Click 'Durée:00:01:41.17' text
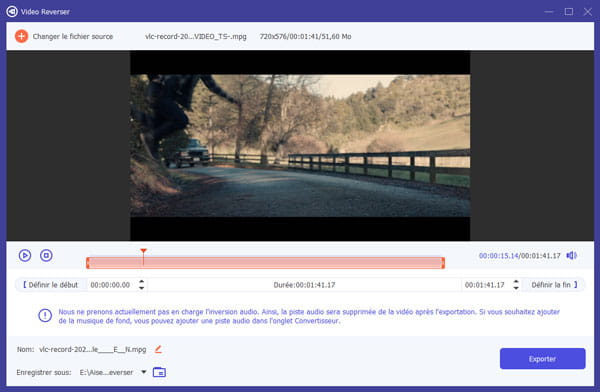This screenshot has width=600, height=392. (x=304, y=285)
